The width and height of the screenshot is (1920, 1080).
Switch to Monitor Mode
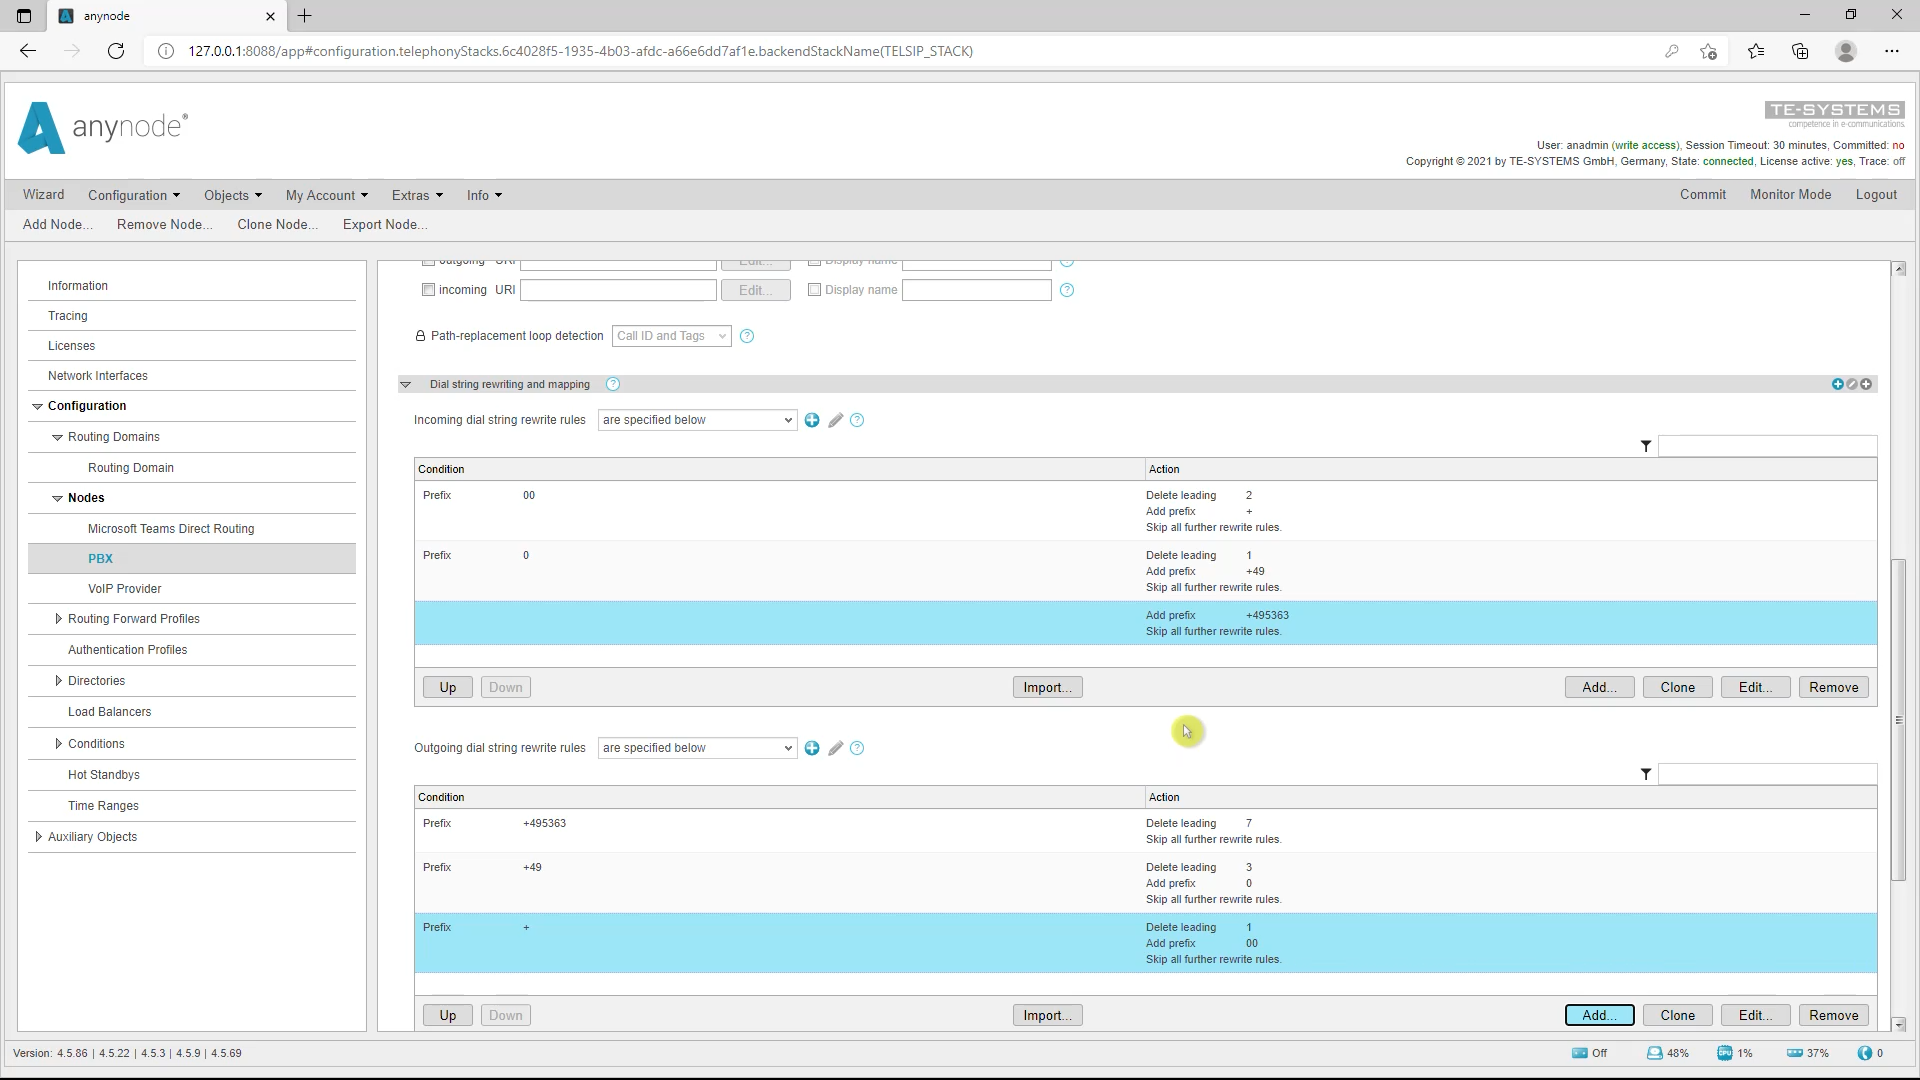pyautogui.click(x=1790, y=195)
